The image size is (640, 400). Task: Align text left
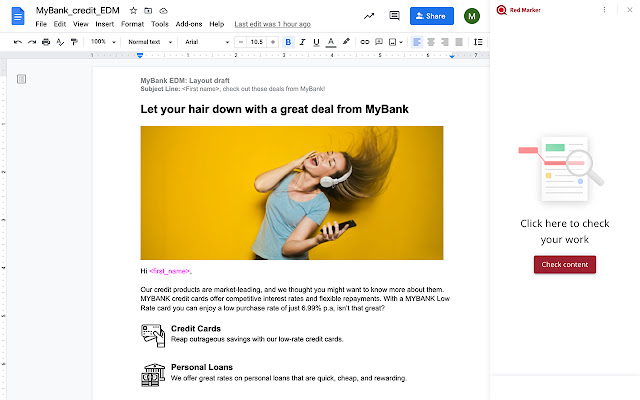[417, 42]
